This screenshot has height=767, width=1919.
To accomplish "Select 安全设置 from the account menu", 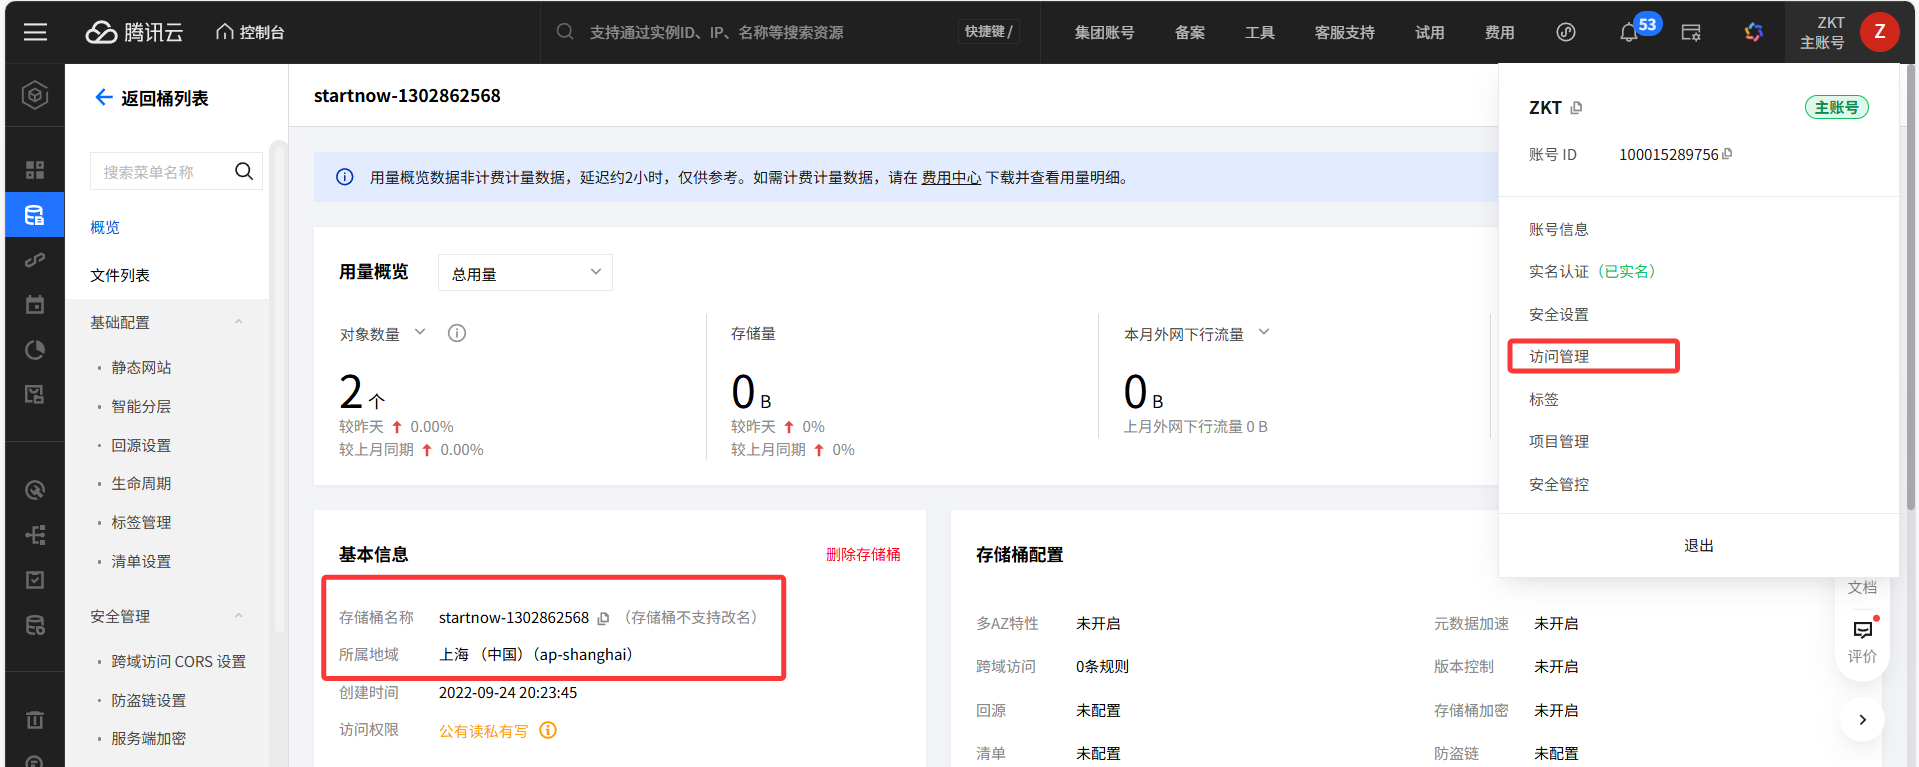I will tap(1558, 314).
